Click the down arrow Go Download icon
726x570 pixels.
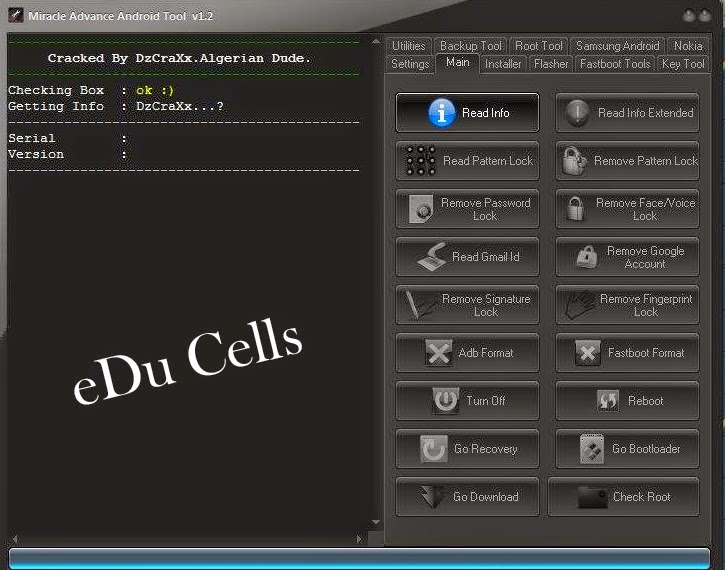click(432, 496)
